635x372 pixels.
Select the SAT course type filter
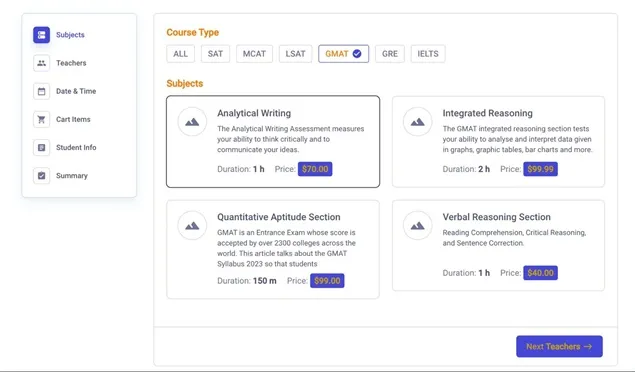(x=215, y=54)
